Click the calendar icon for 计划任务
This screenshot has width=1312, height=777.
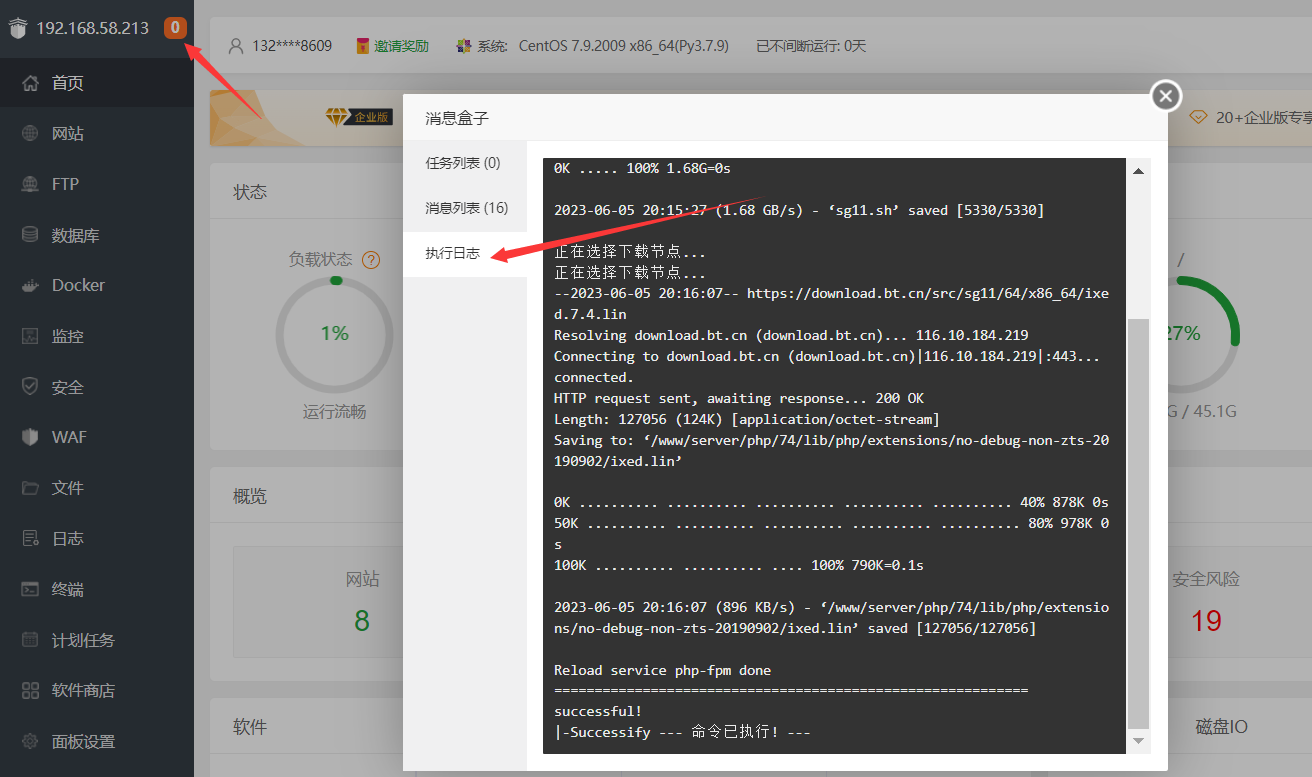click(x=31, y=640)
